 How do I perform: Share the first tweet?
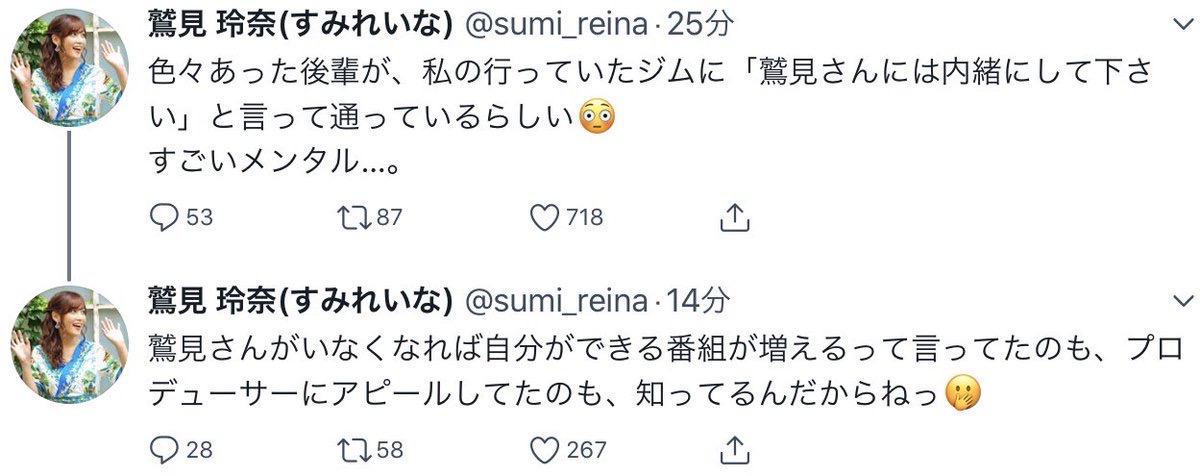(734, 217)
